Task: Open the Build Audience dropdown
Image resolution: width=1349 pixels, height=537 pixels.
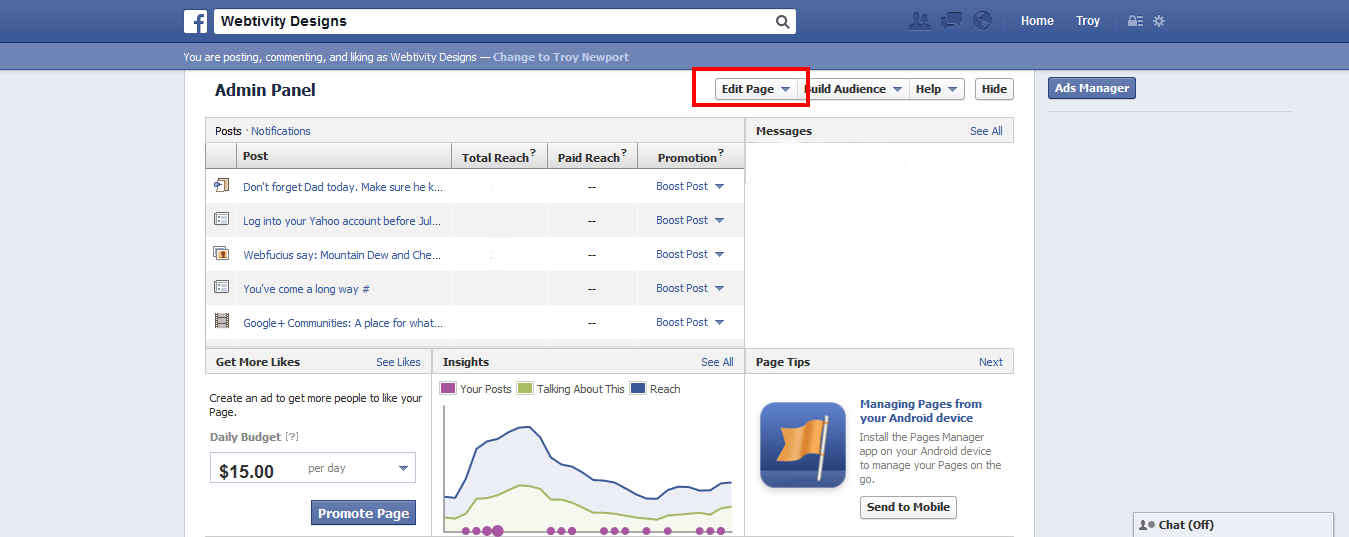Action: [x=853, y=89]
